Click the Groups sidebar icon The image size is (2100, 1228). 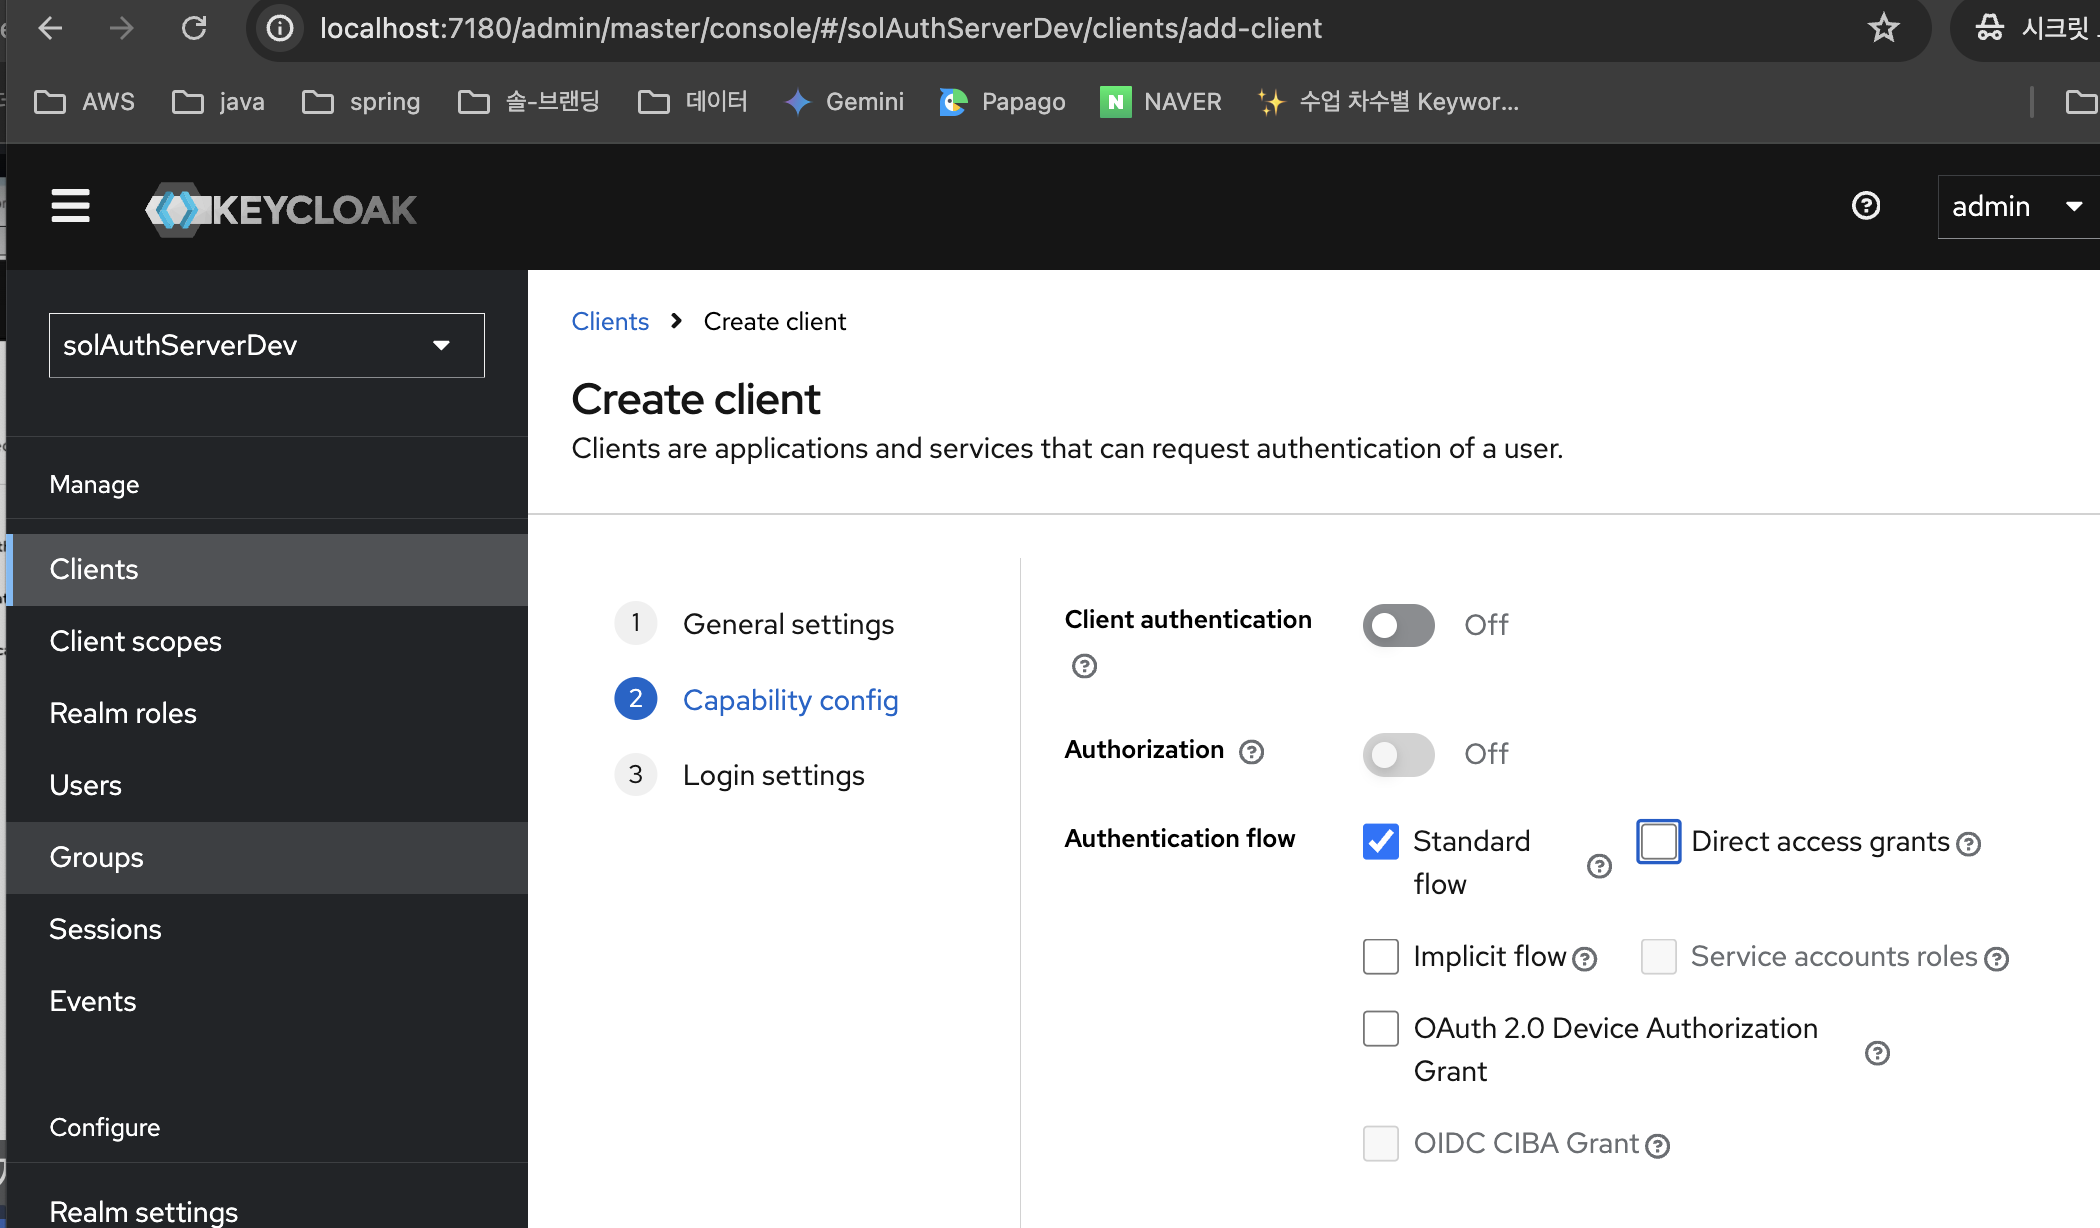[x=96, y=857]
